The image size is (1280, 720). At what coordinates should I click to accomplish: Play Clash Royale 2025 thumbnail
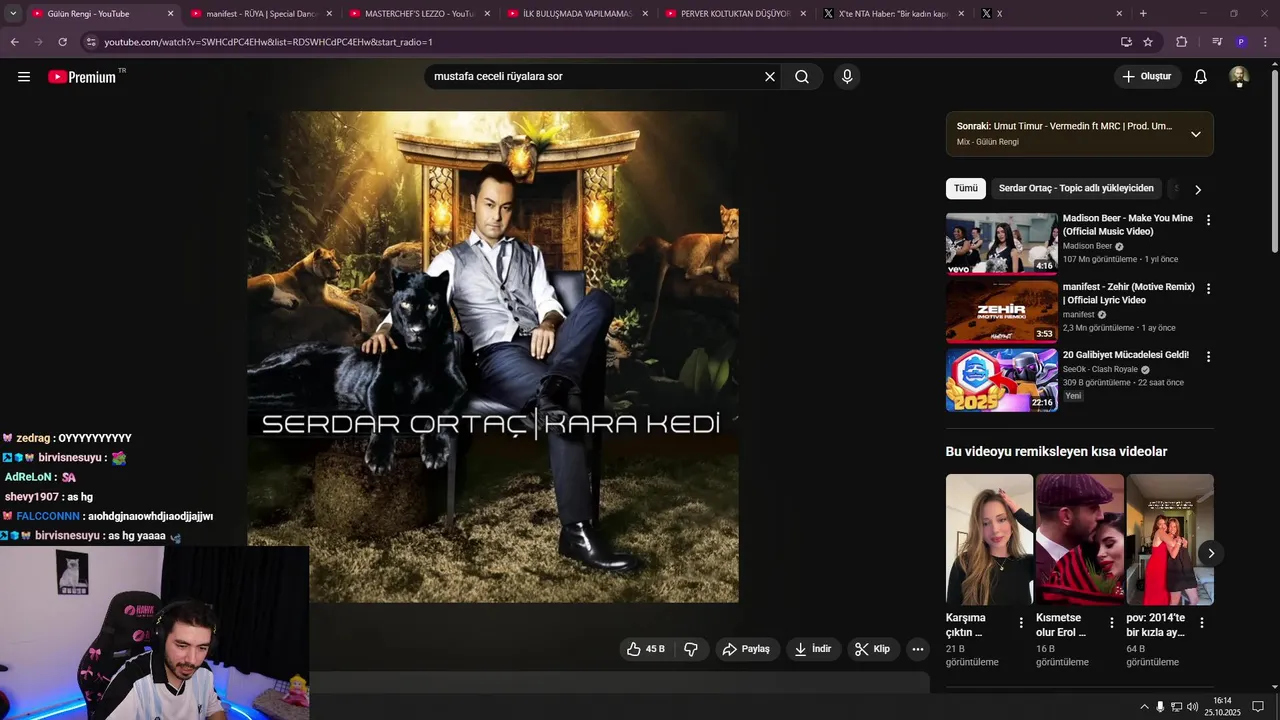tap(1001, 380)
